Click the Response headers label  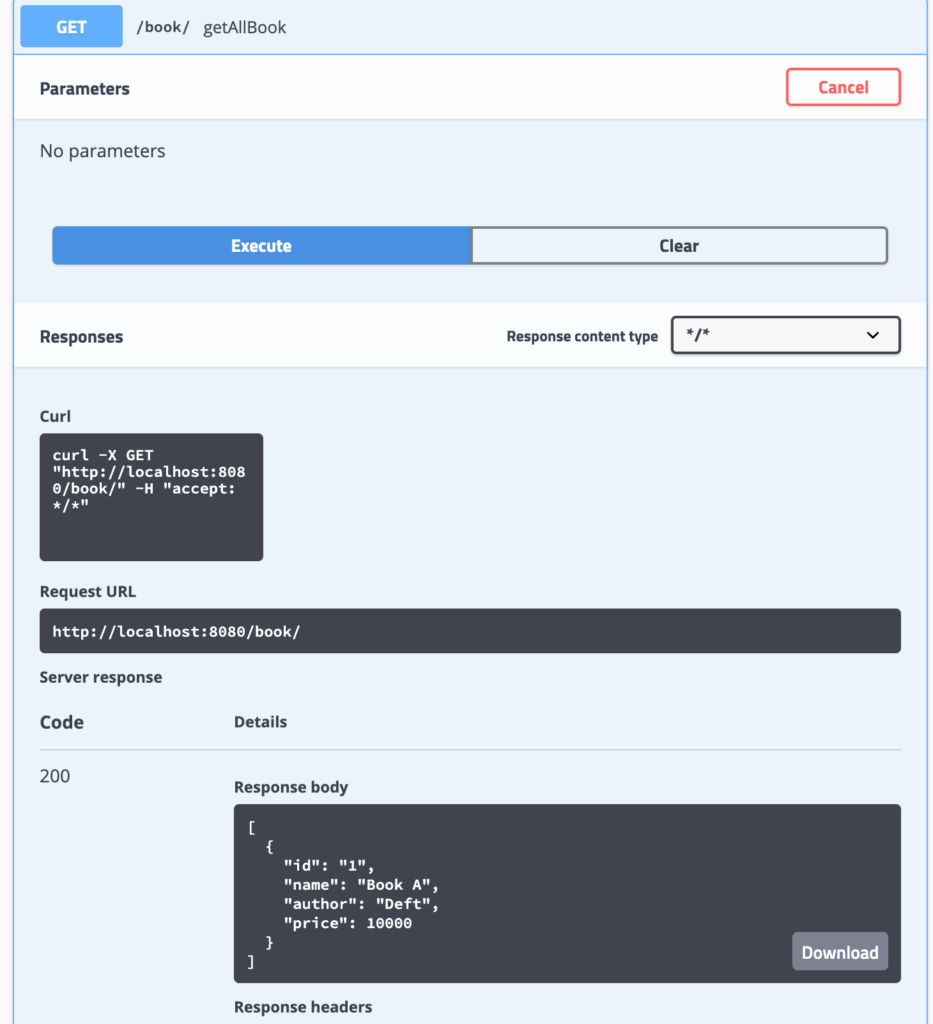point(303,1007)
